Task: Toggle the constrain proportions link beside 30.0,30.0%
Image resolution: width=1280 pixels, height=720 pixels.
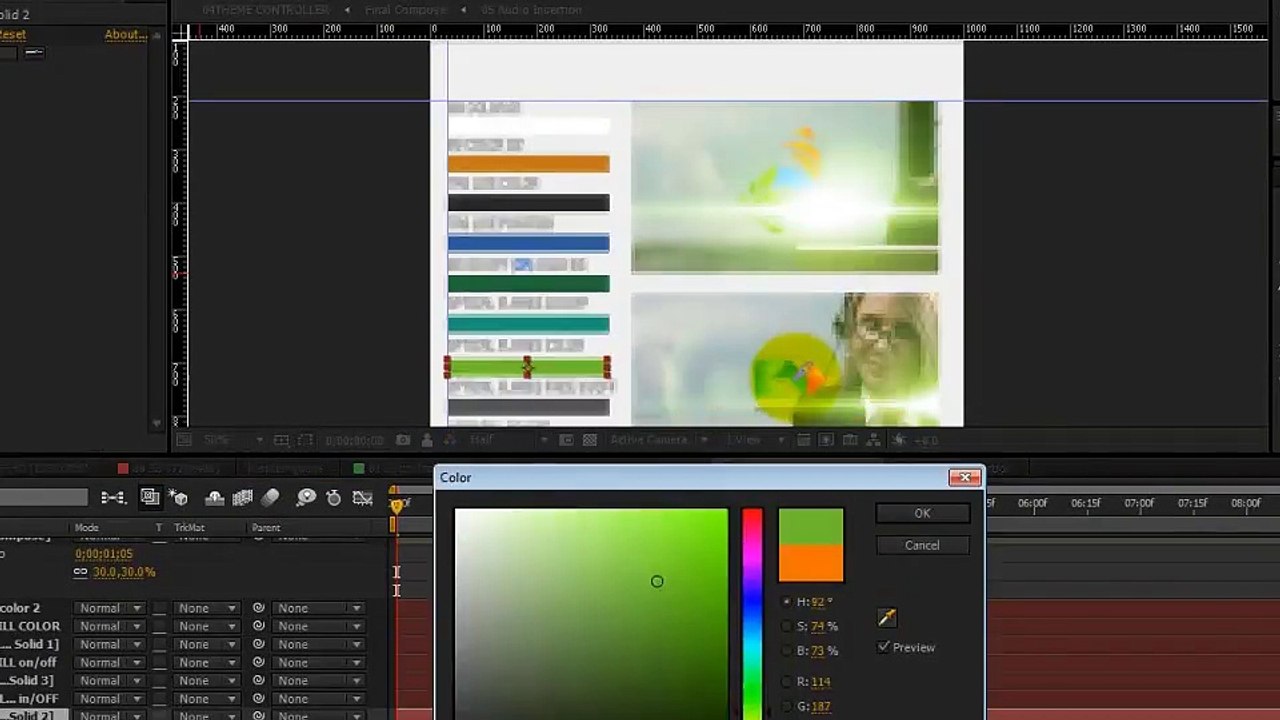Action: point(80,572)
